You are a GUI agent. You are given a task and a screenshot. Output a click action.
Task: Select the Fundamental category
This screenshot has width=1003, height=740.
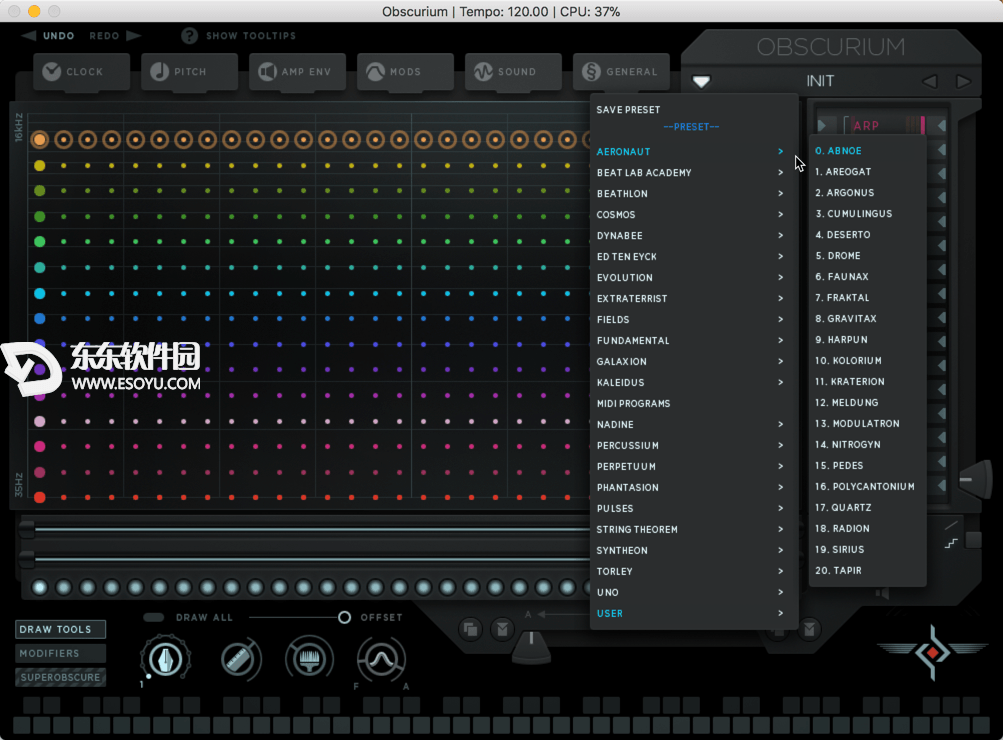tap(693, 340)
